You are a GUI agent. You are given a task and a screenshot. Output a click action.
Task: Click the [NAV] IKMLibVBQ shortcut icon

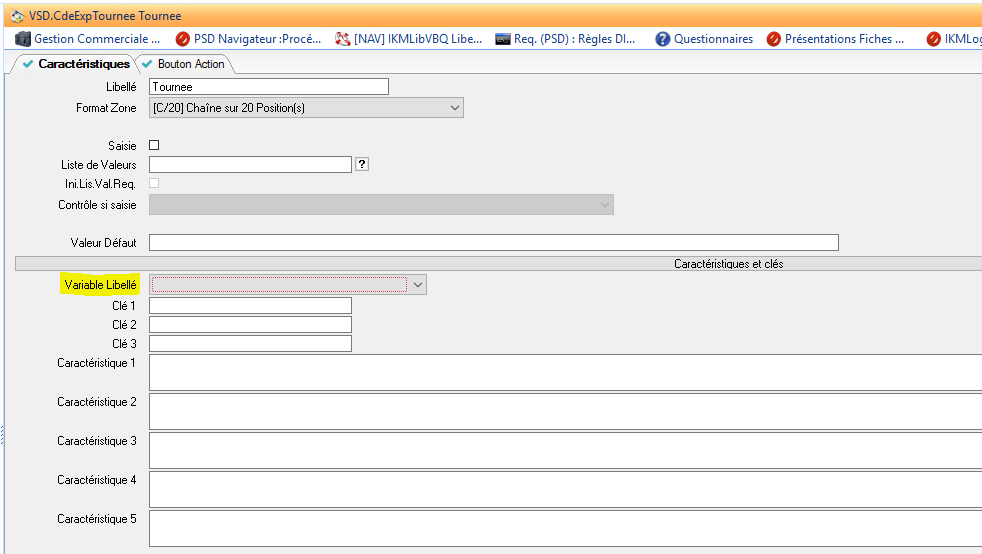pos(343,39)
